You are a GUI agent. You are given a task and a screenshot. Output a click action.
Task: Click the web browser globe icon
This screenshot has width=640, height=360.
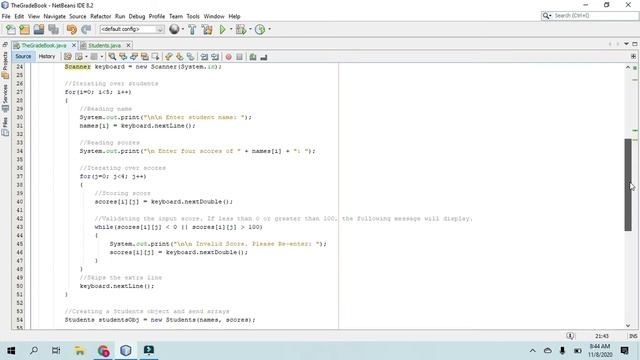(x=174, y=29)
